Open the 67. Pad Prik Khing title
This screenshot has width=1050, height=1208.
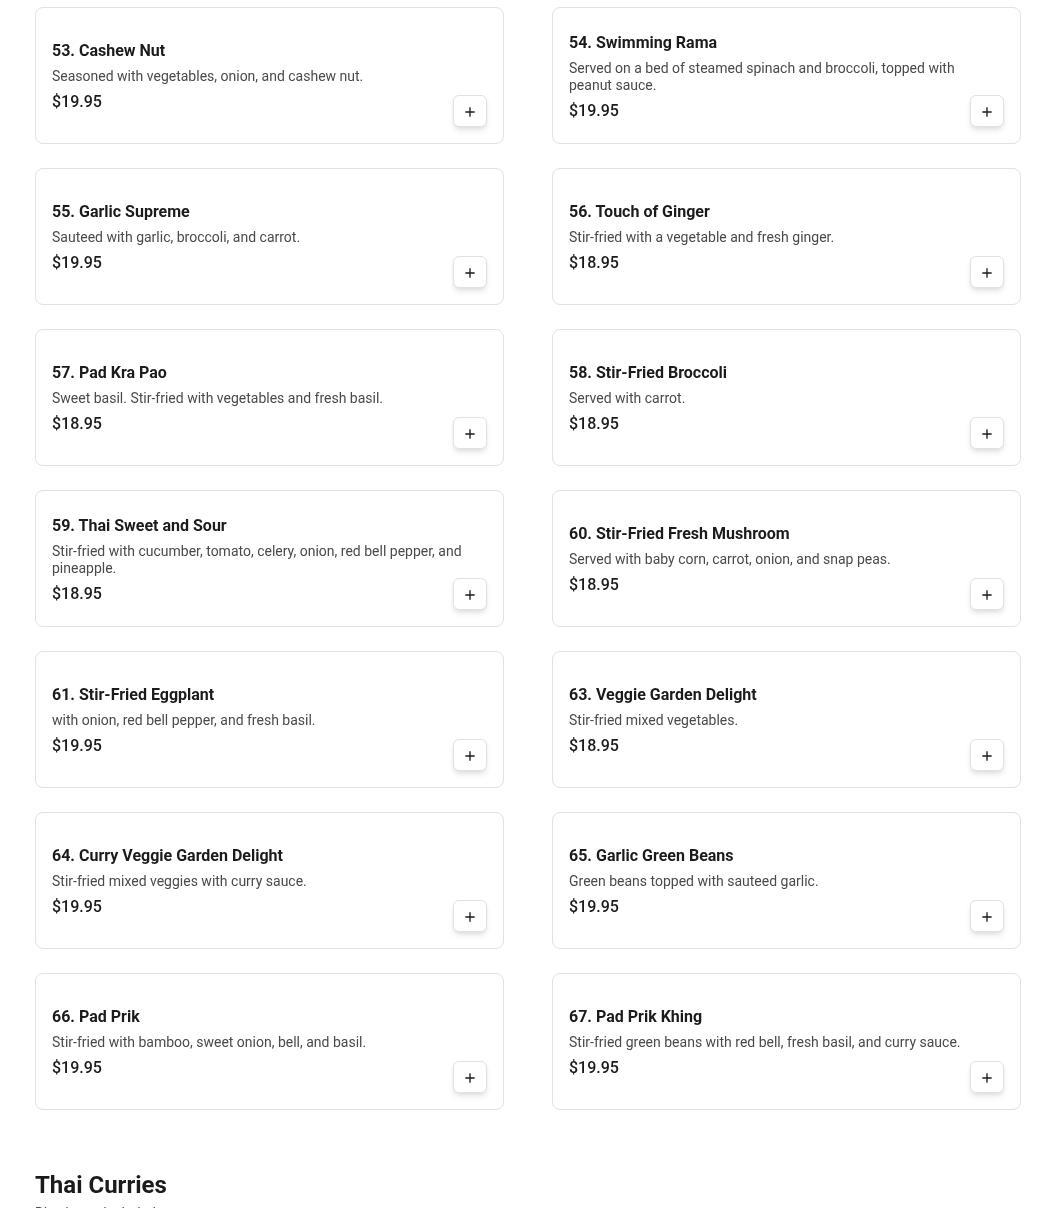(635, 1016)
